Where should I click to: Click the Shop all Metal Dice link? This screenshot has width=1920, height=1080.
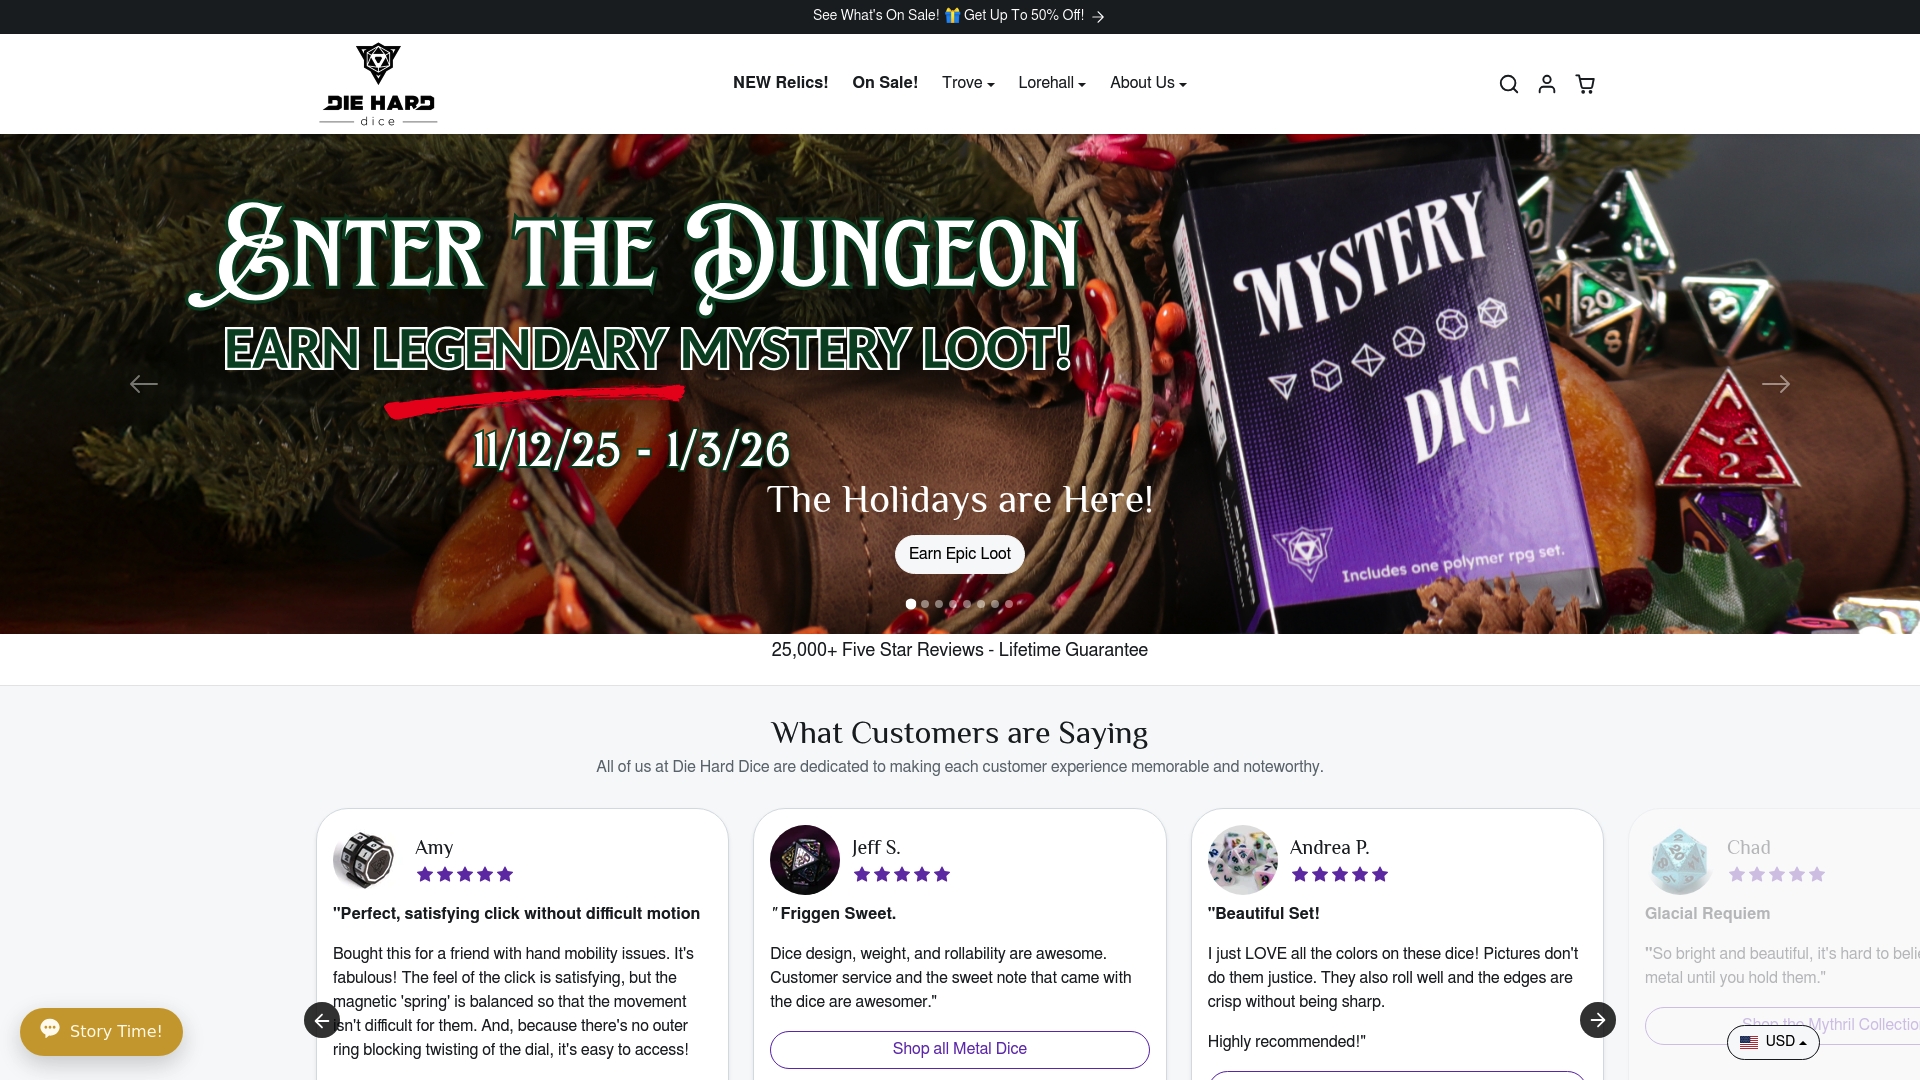(x=959, y=1049)
